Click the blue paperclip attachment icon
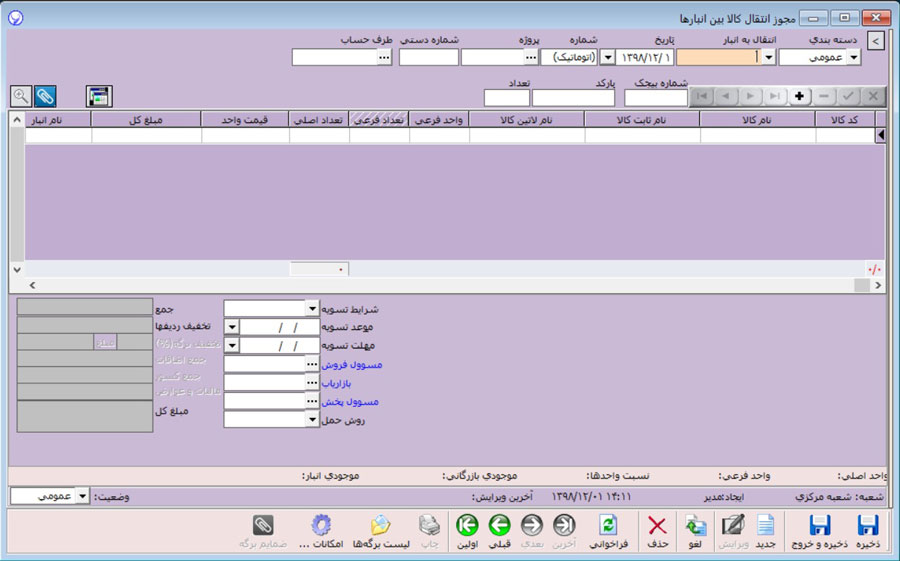The image size is (900, 561). coord(45,96)
